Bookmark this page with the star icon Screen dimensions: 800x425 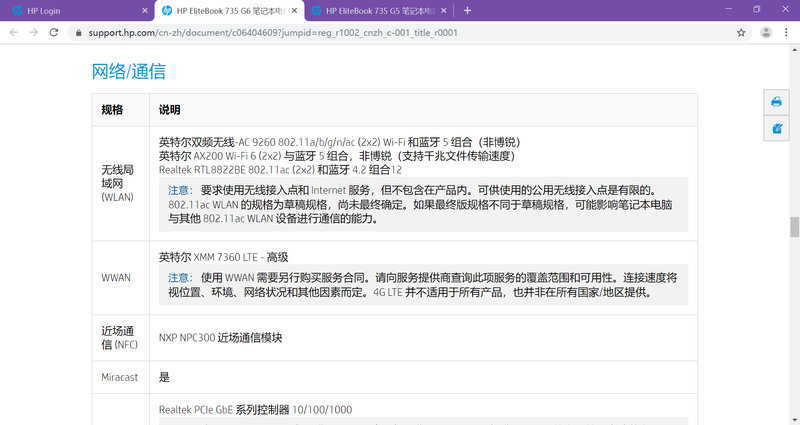tap(741, 32)
